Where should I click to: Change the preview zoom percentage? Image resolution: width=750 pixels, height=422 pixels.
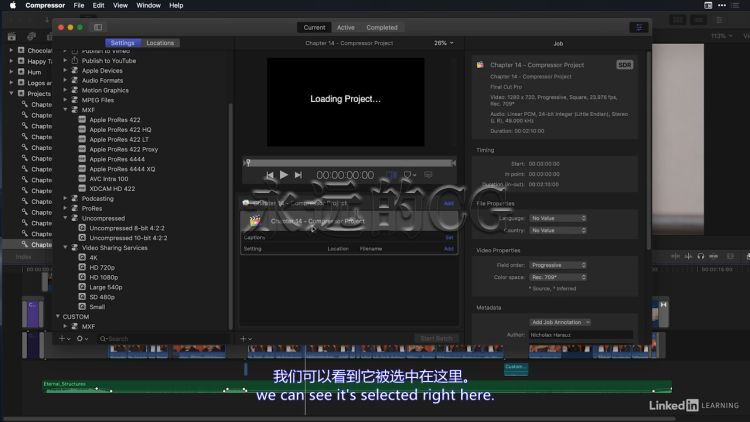pos(444,43)
